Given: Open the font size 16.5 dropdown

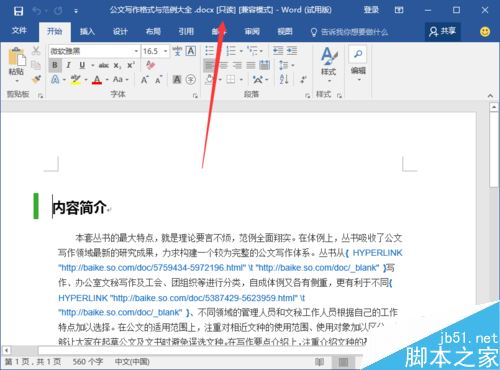Looking at the screenshot, I should point(165,51).
